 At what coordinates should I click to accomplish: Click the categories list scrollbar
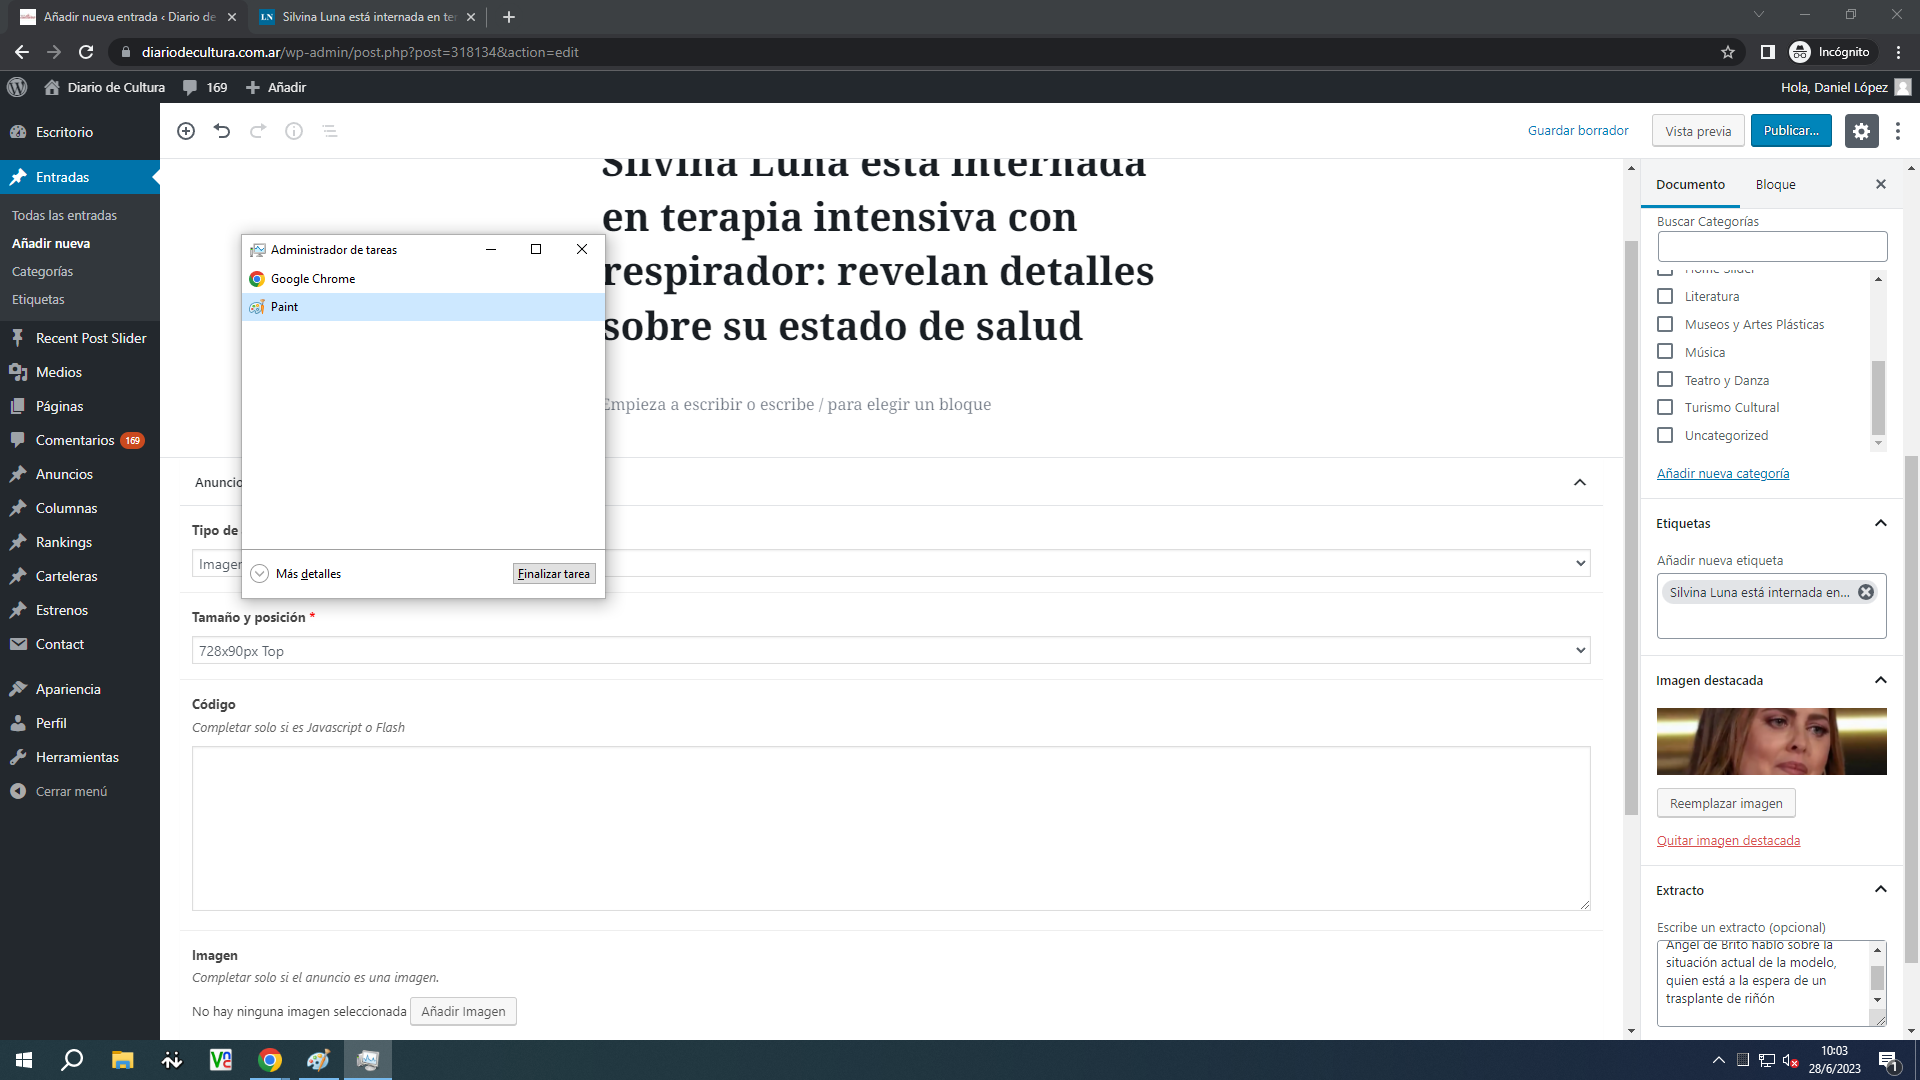tap(1878, 397)
